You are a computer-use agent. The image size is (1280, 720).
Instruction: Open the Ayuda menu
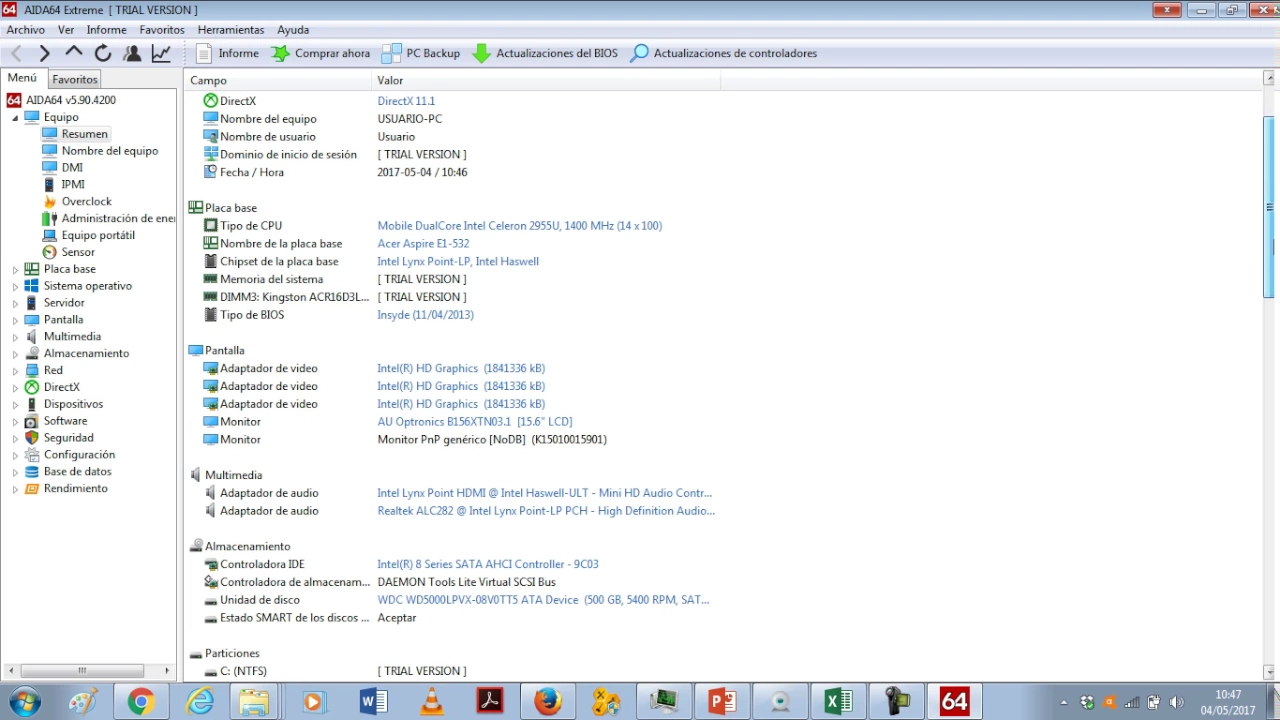click(293, 30)
